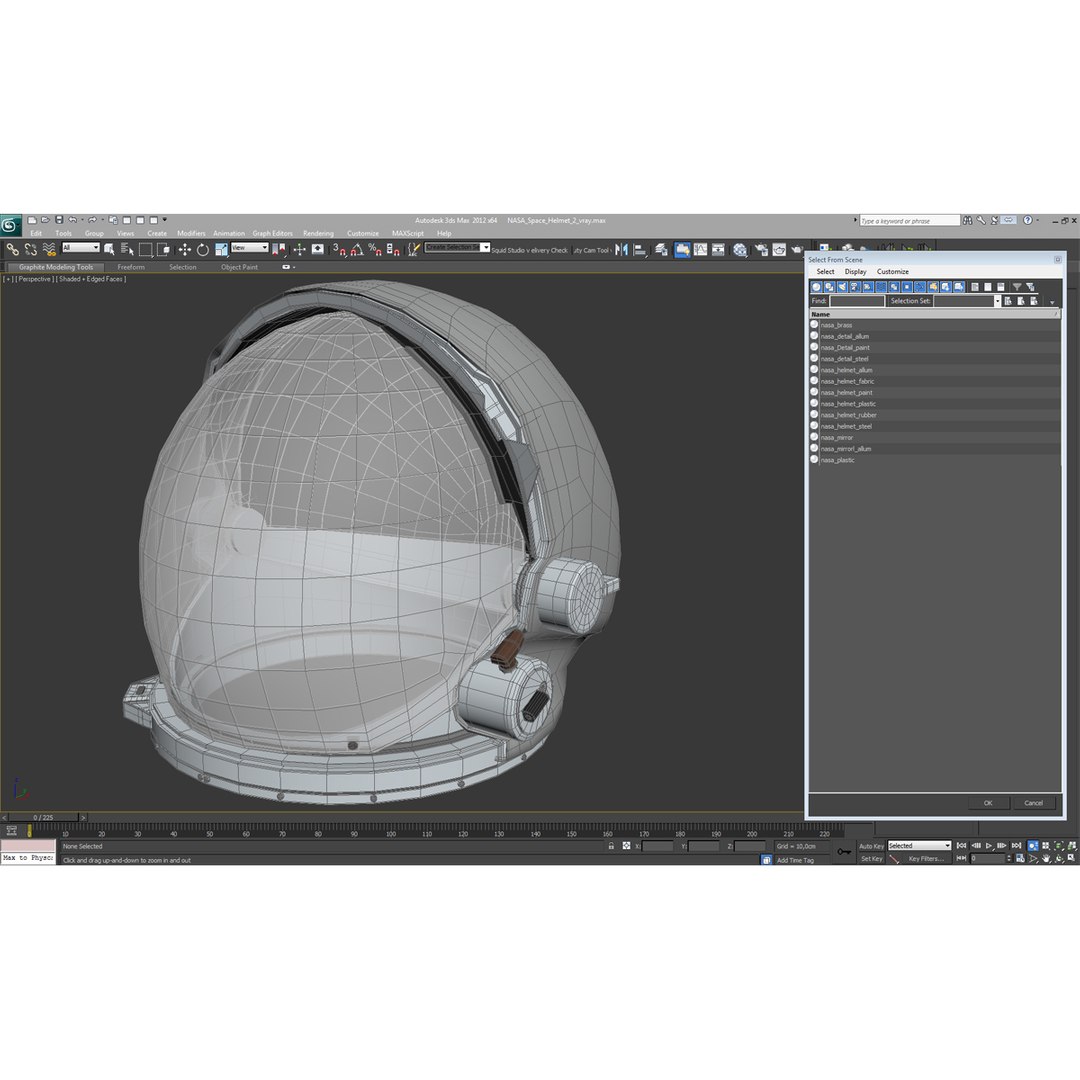The image size is (1080, 1080).
Task: Click OK in Select From Scene dialog
Action: 988,803
